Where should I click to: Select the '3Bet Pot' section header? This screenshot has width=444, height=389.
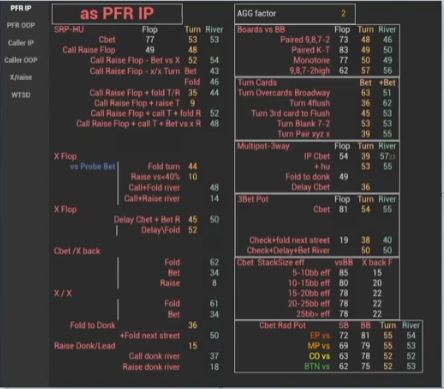click(x=253, y=199)
